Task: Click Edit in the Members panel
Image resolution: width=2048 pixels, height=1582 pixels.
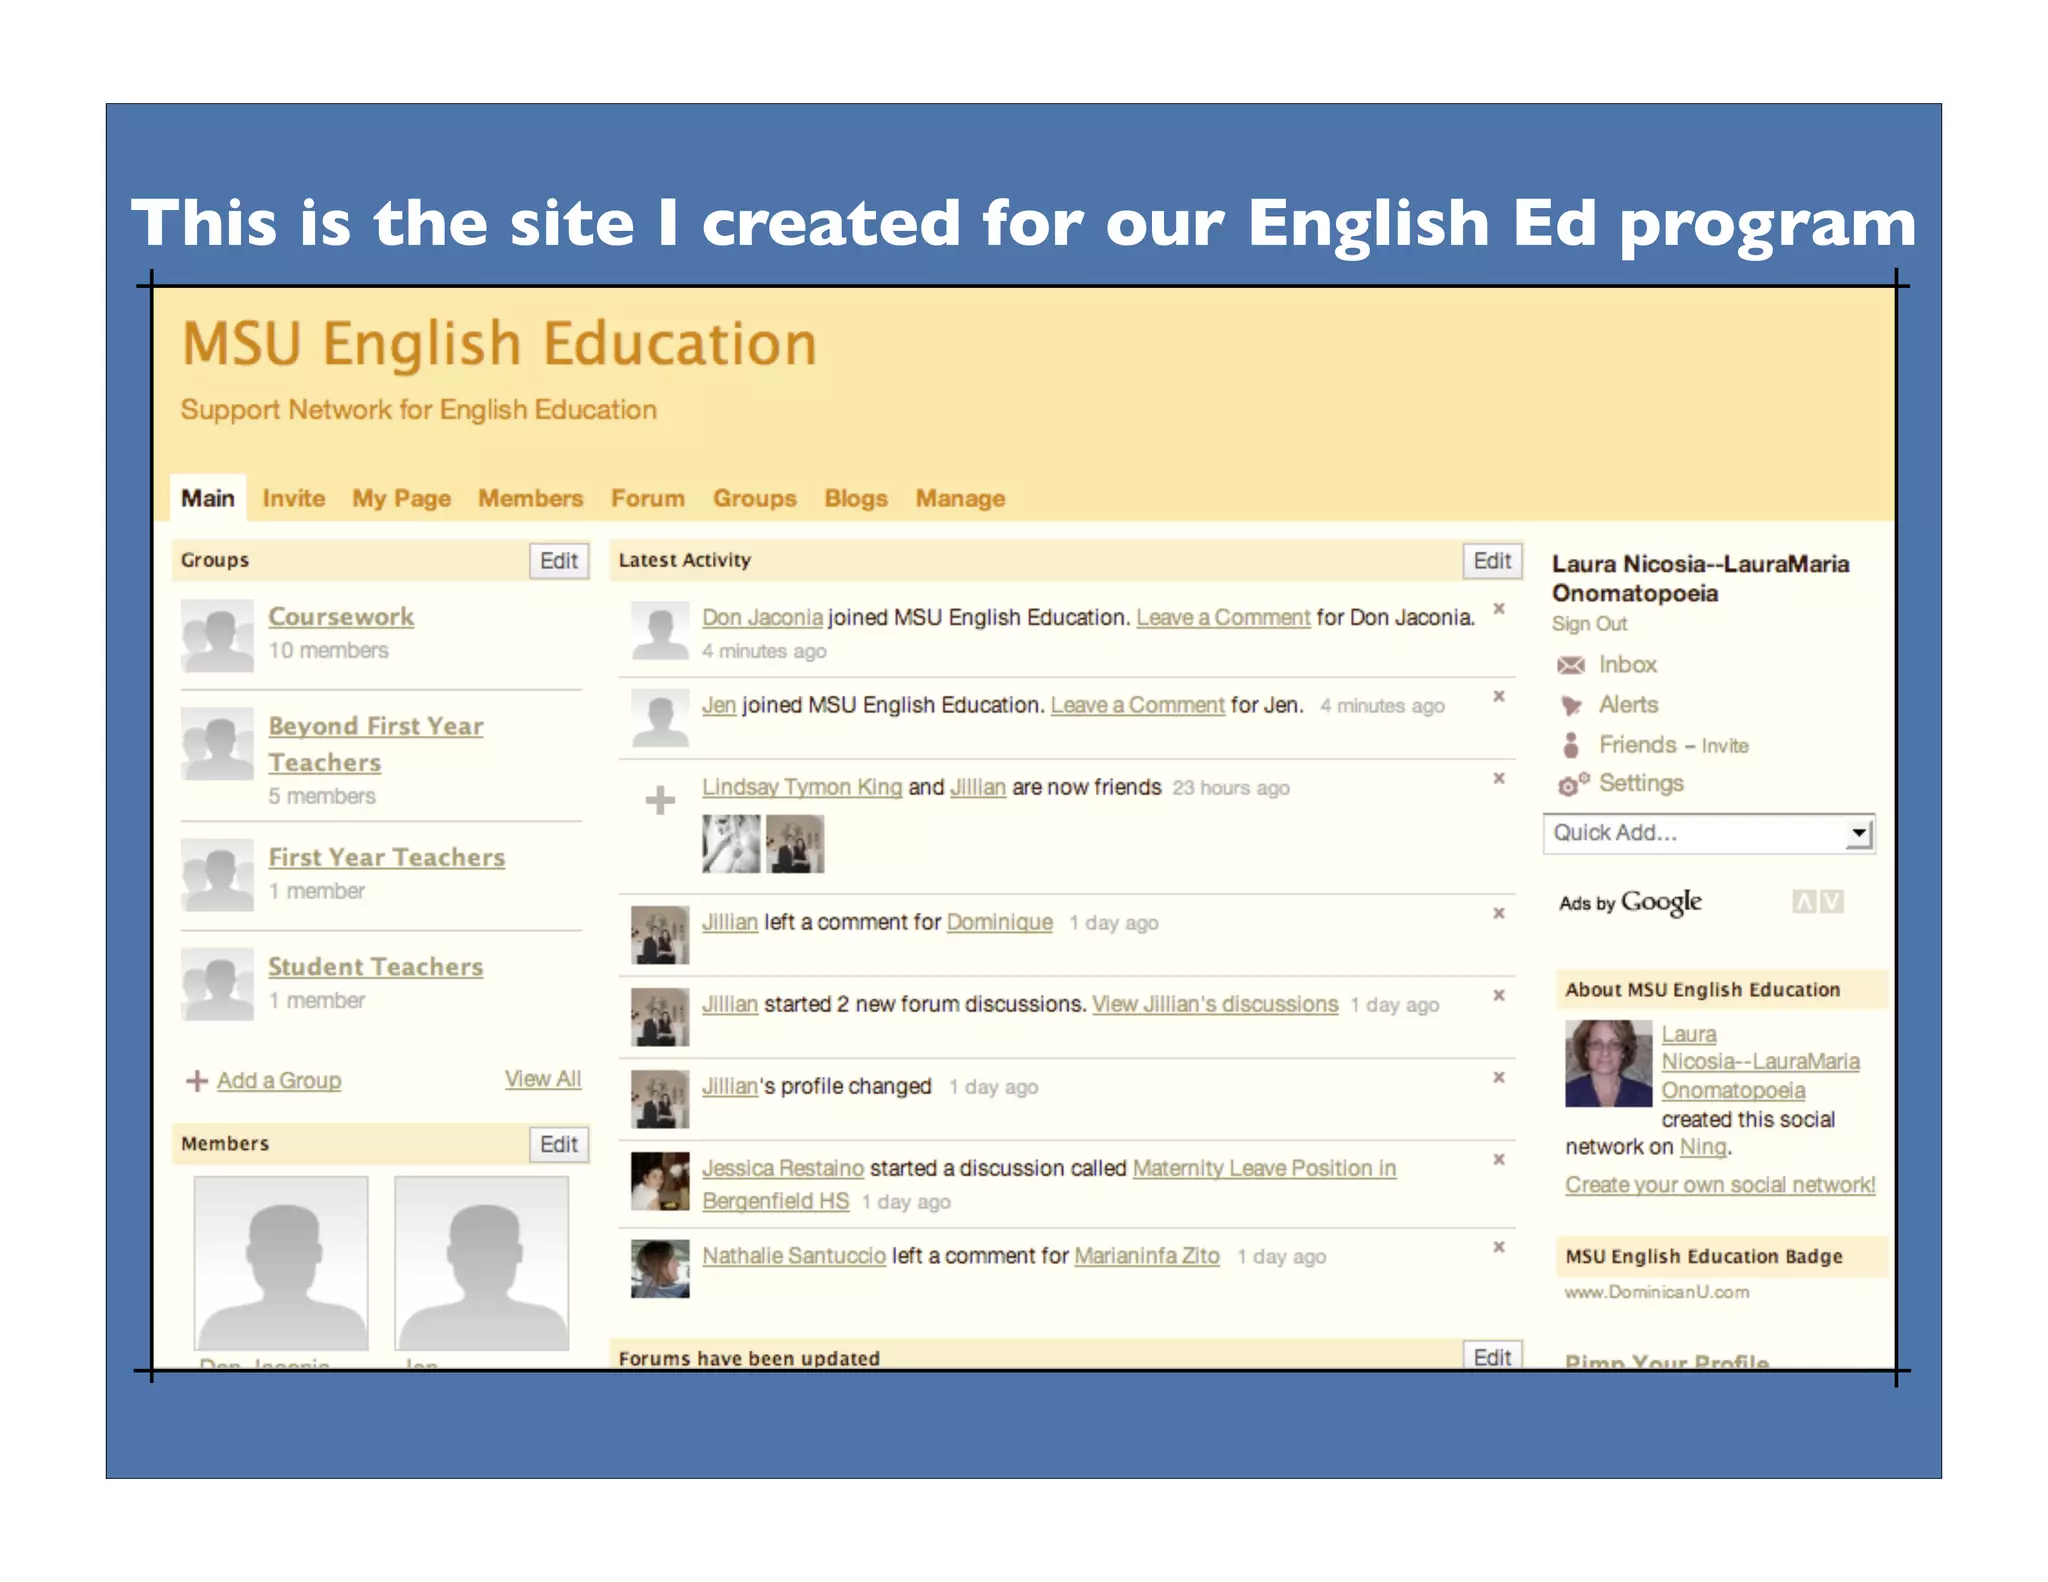Action: click(559, 1144)
